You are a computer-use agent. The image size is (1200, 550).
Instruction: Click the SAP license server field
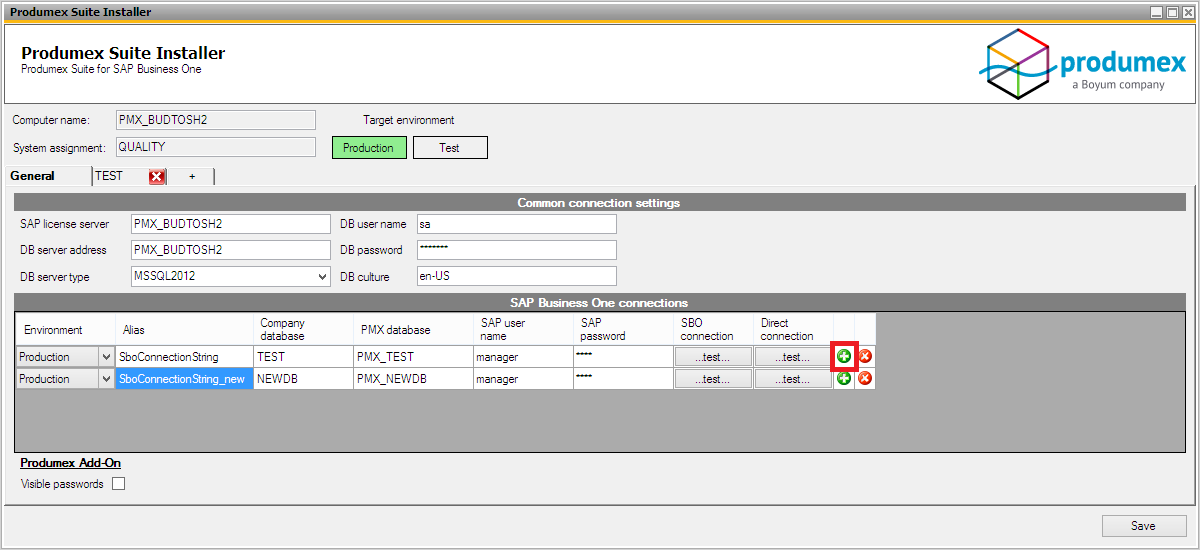(x=230, y=224)
